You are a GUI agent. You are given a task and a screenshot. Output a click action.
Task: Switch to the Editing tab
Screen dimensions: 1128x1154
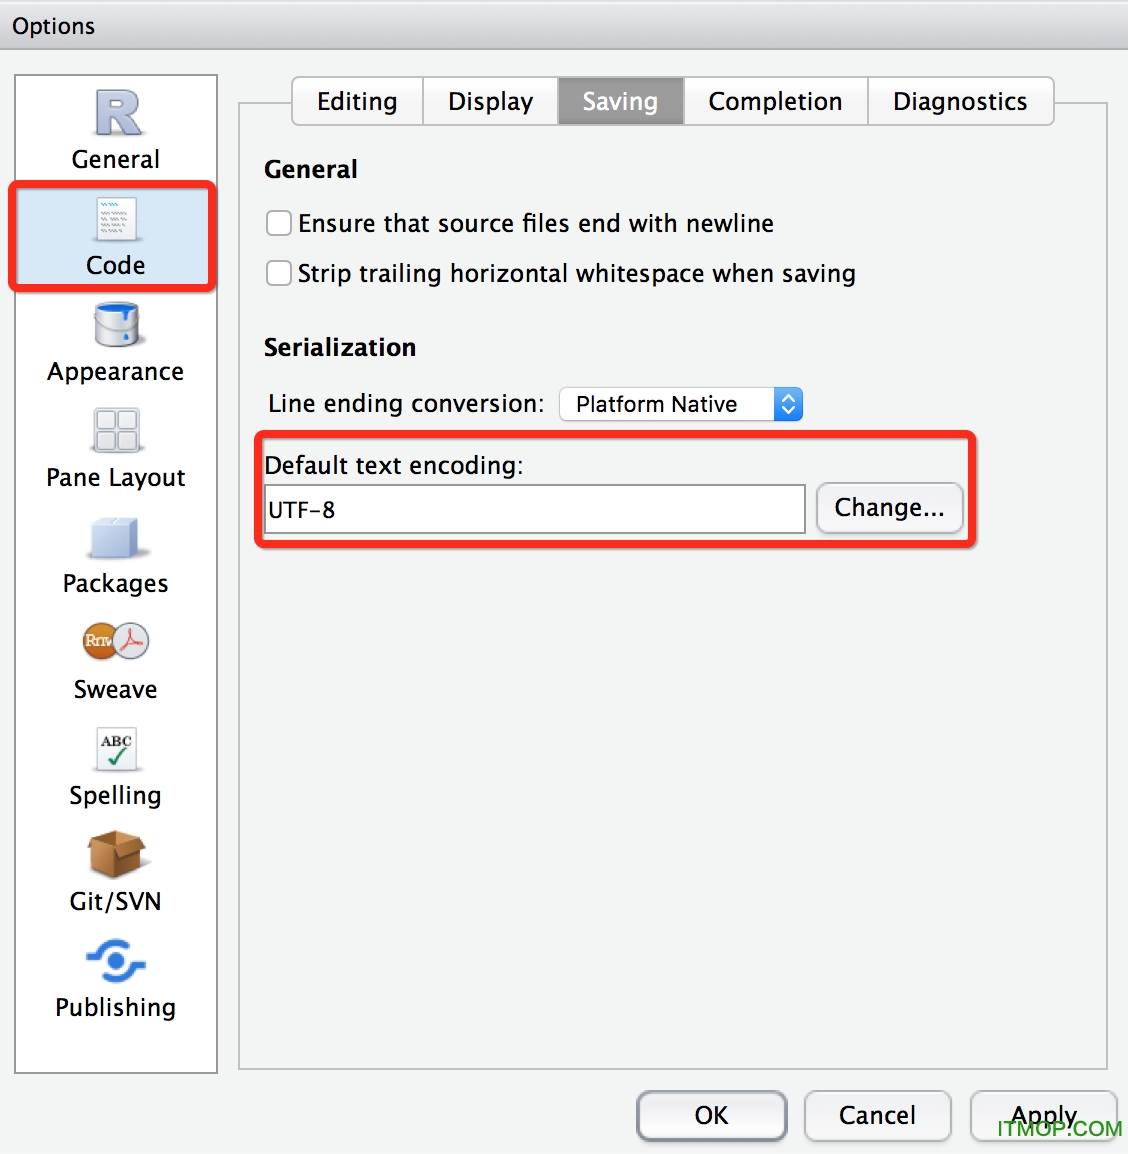(x=356, y=101)
